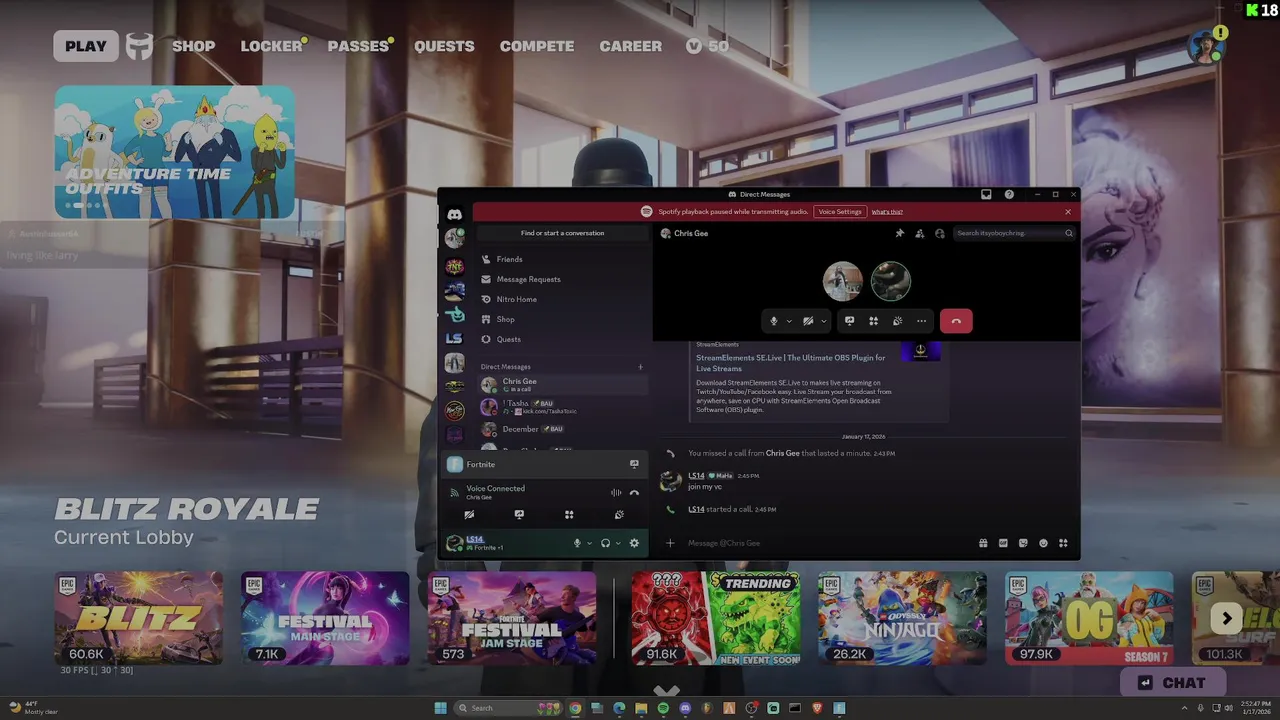Image resolution: width=1280 pixels, height=720 pixels.
Task: Open Discord User Settings gear
Action: pos(634,543)
